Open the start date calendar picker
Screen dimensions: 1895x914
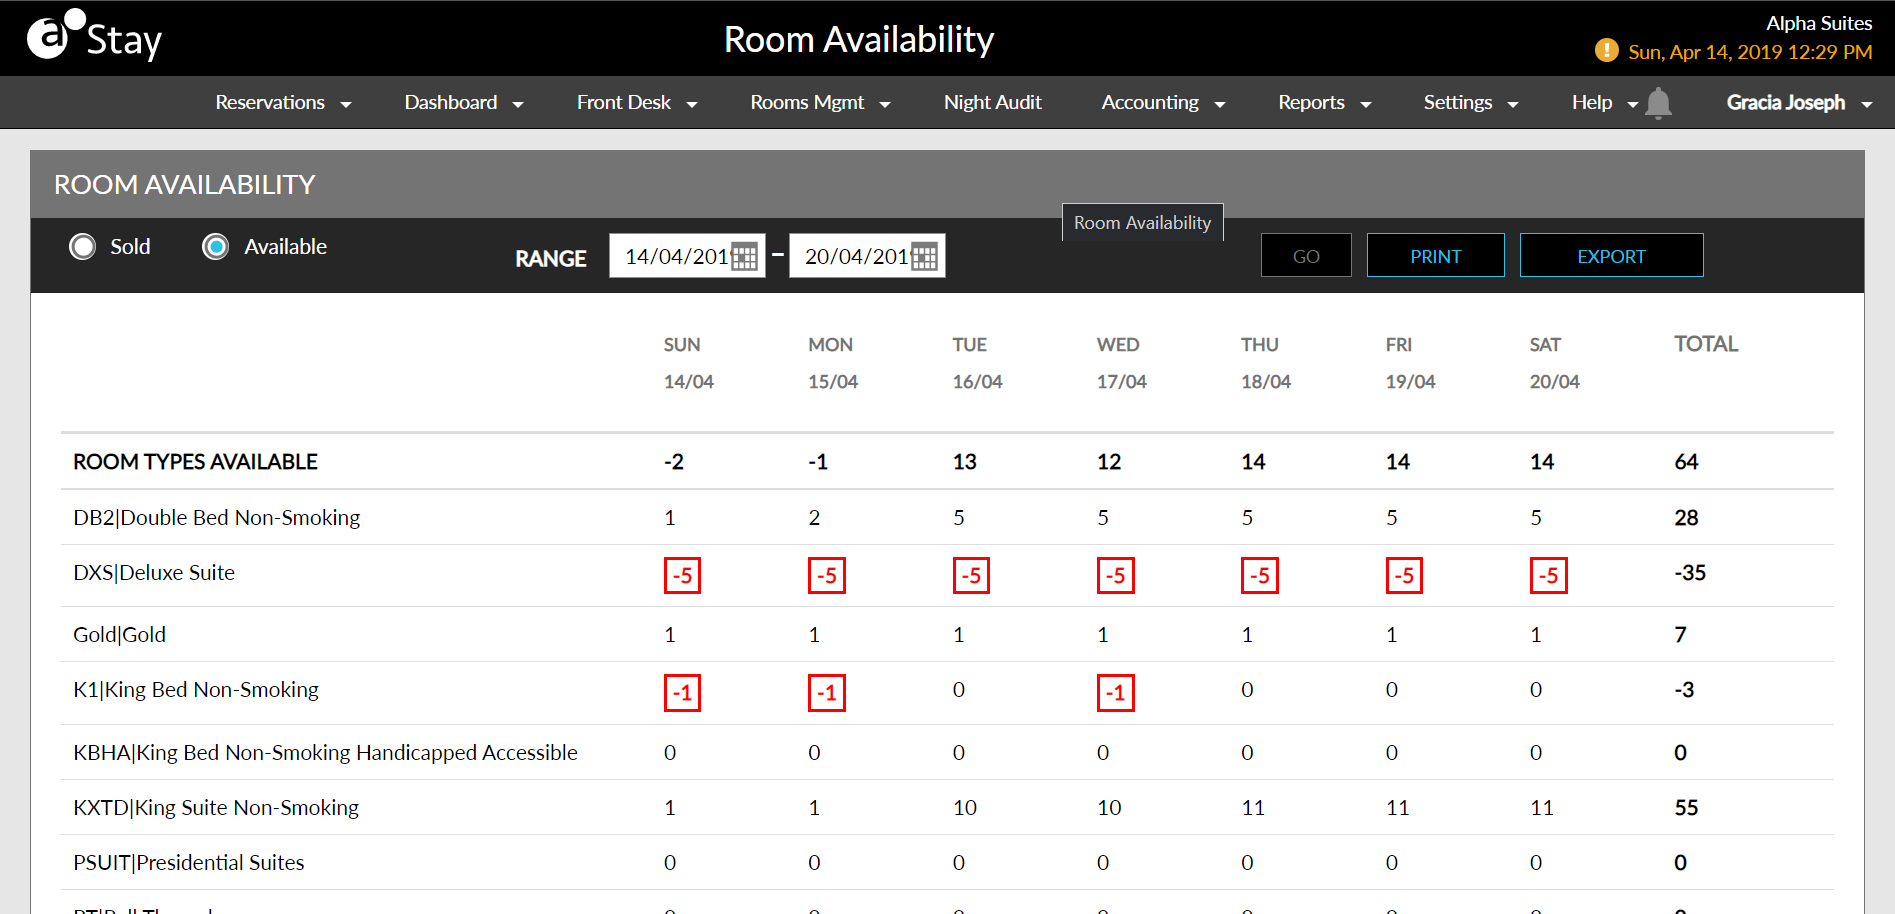[743, 256]
